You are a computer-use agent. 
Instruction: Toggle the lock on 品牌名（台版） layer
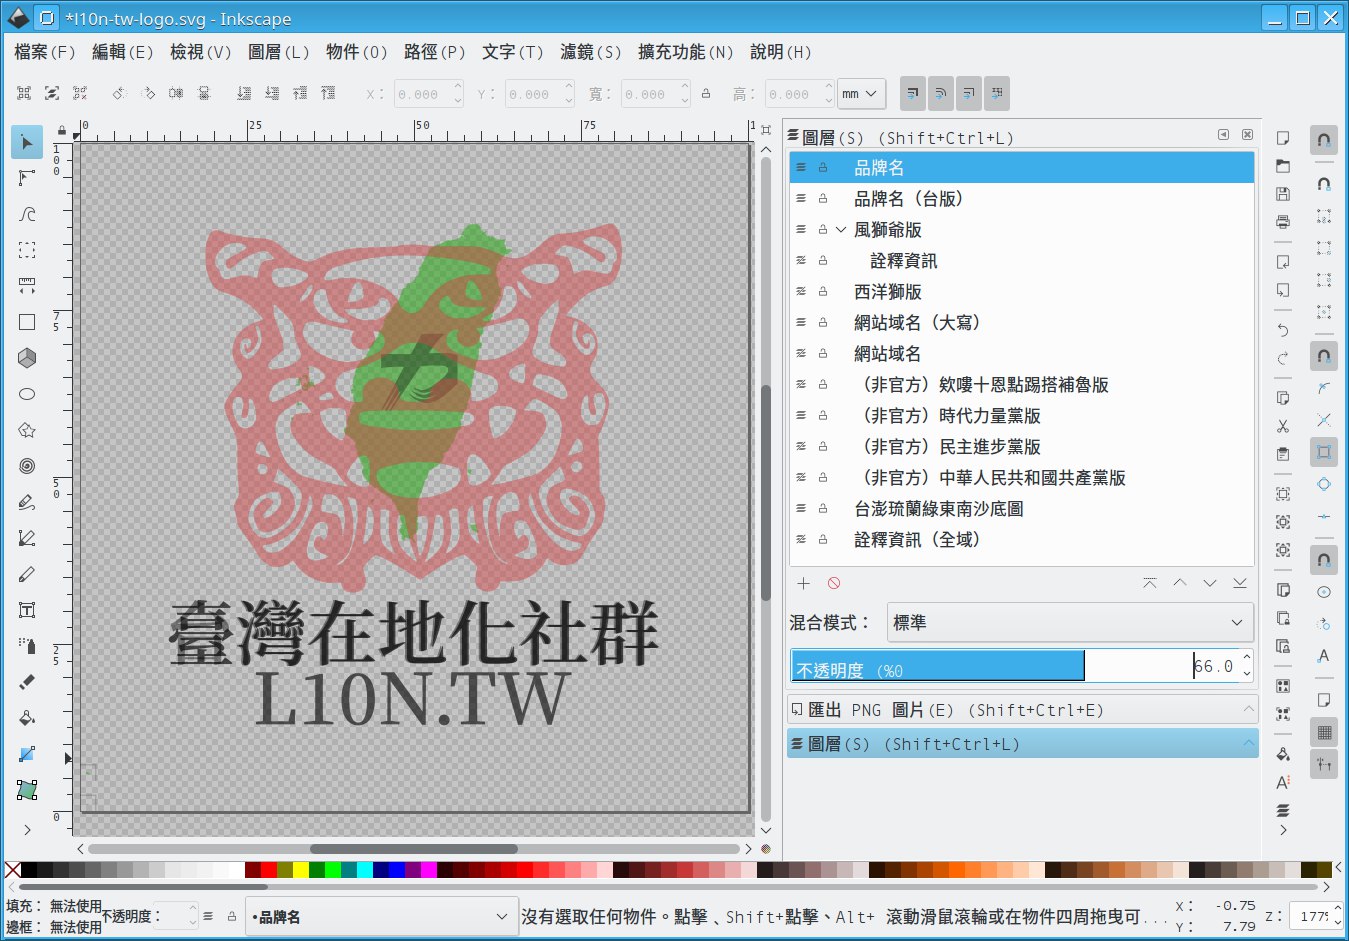click(x=823, y=199)
